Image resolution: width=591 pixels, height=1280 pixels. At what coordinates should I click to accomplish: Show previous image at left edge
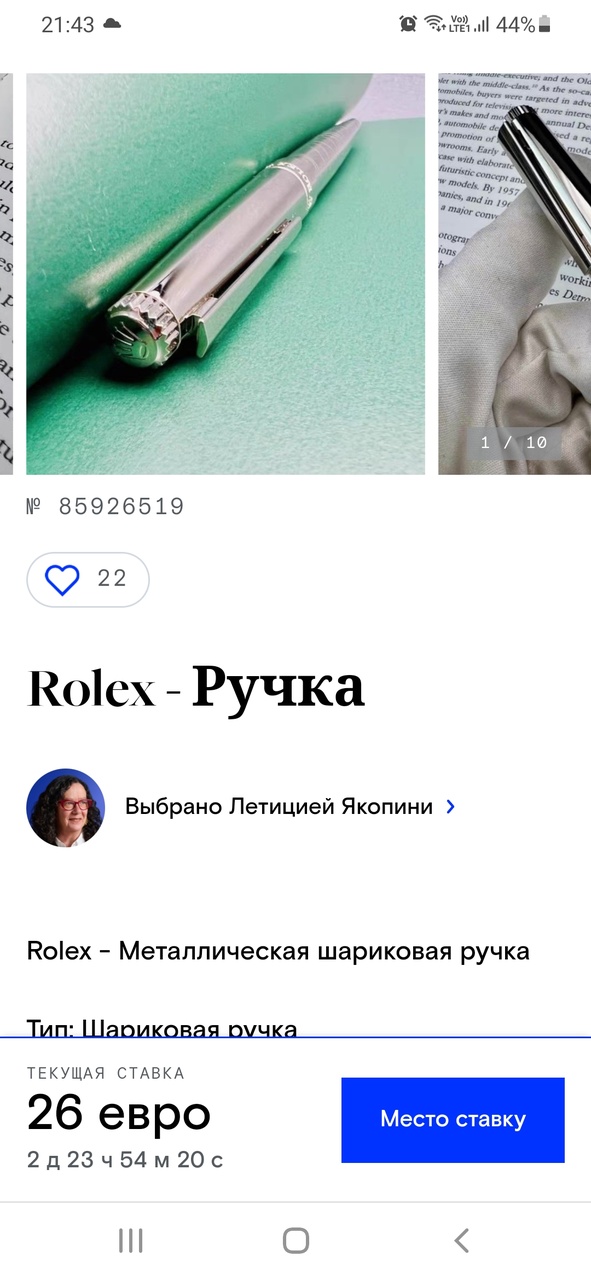coord(6,273)
